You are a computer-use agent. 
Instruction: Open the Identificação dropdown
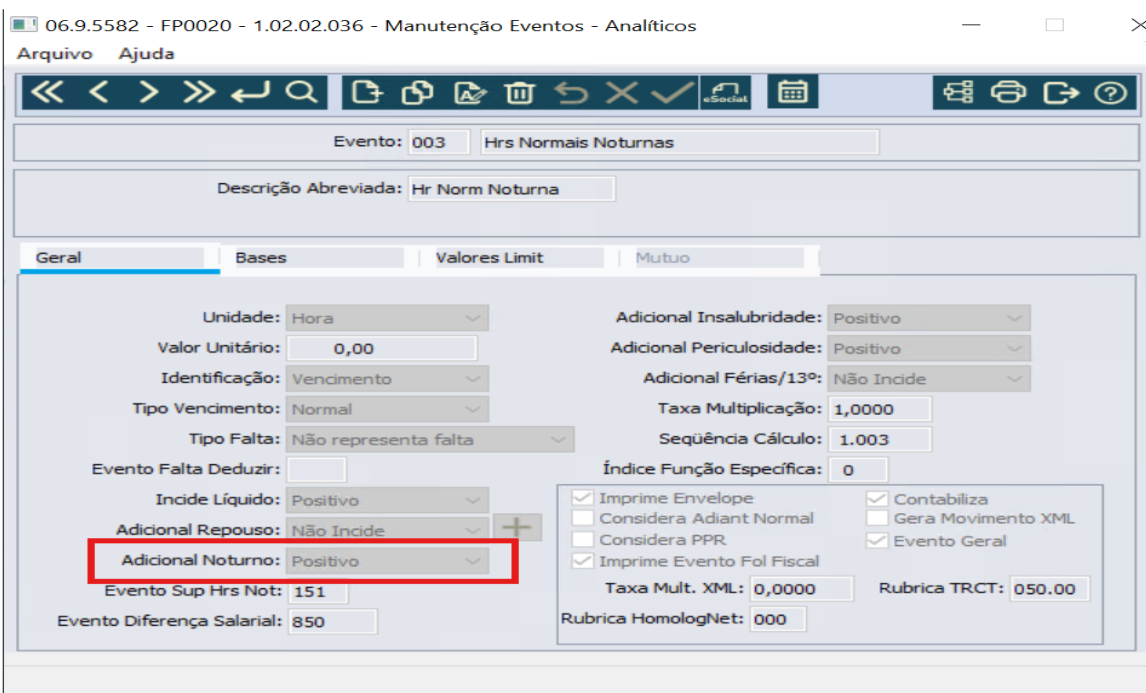(387, 379)
